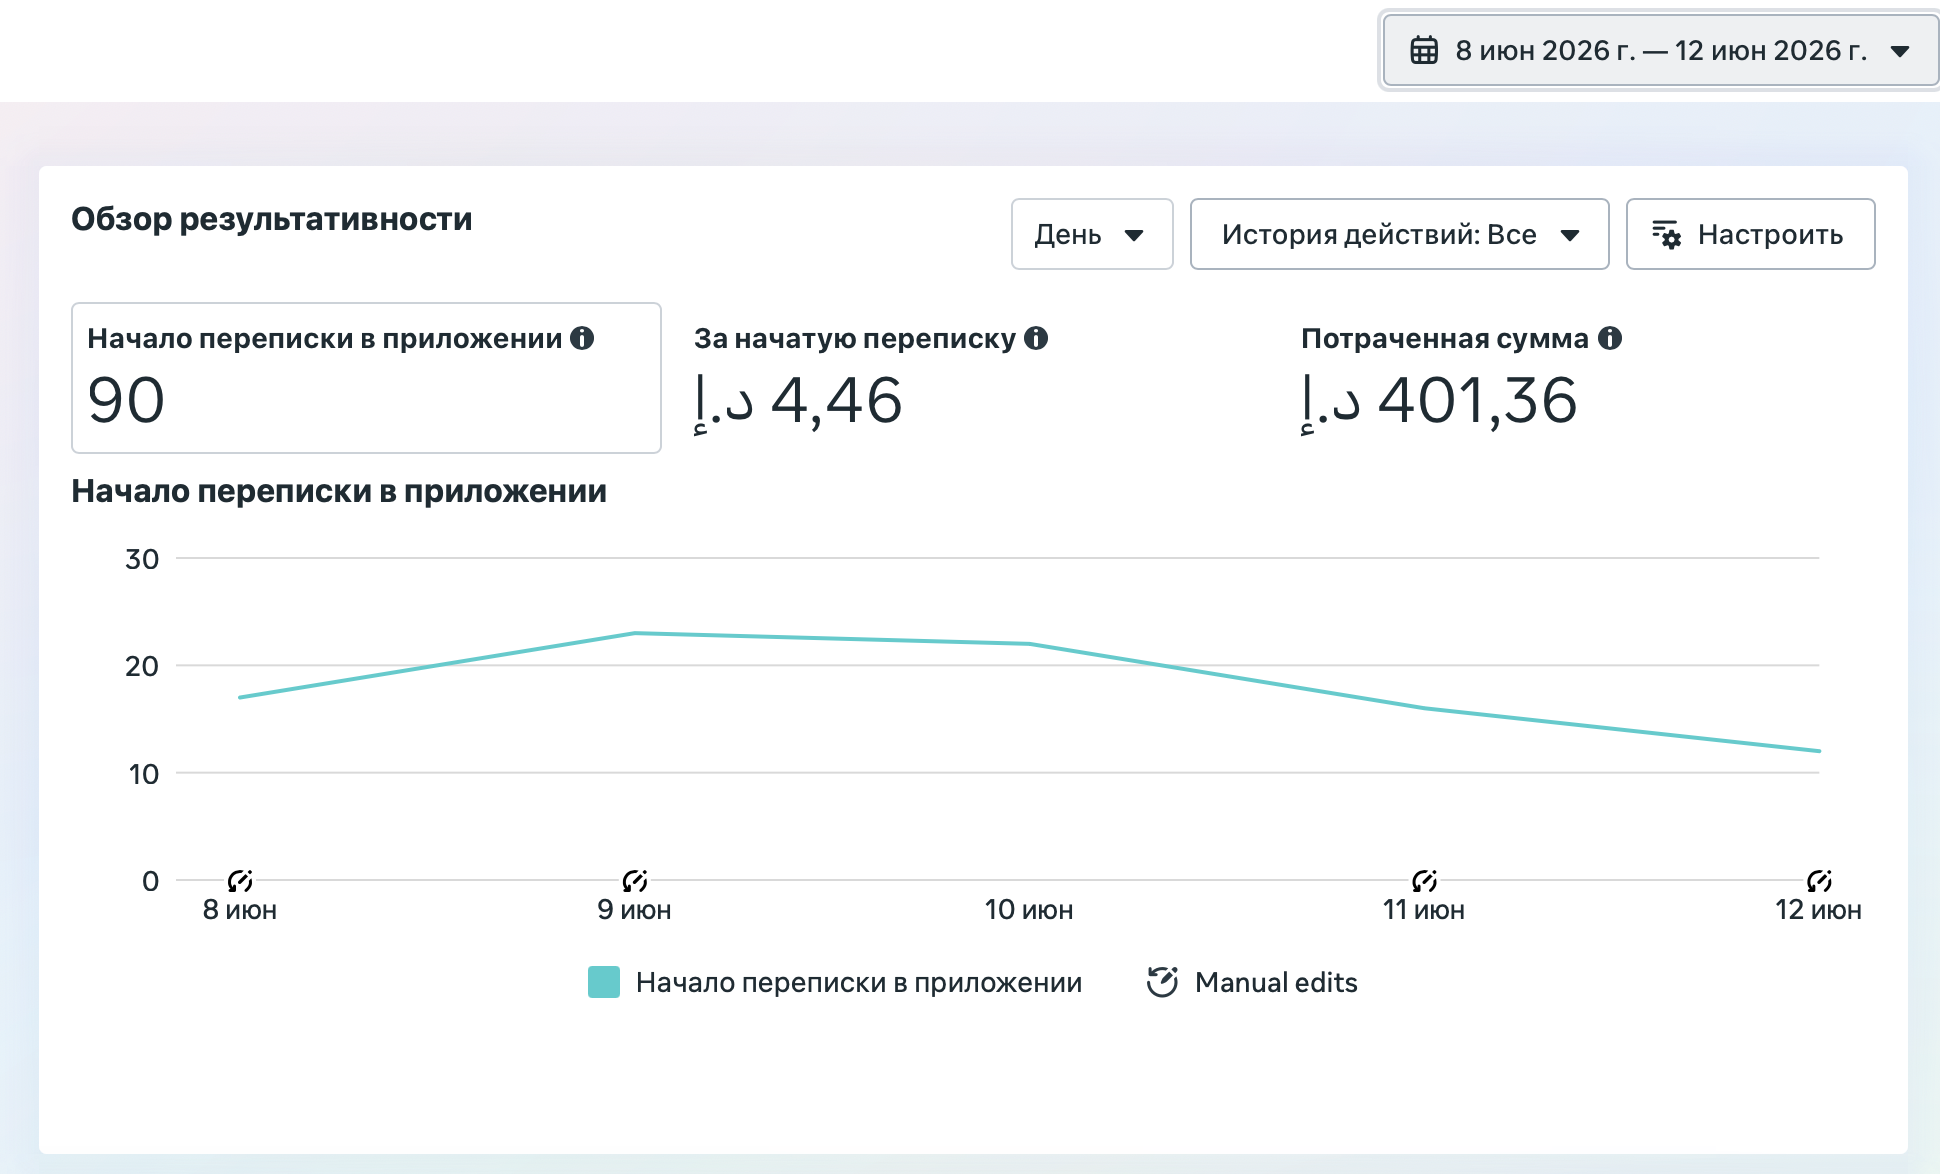Click the Обзор результативности heading

click(272, 219)
